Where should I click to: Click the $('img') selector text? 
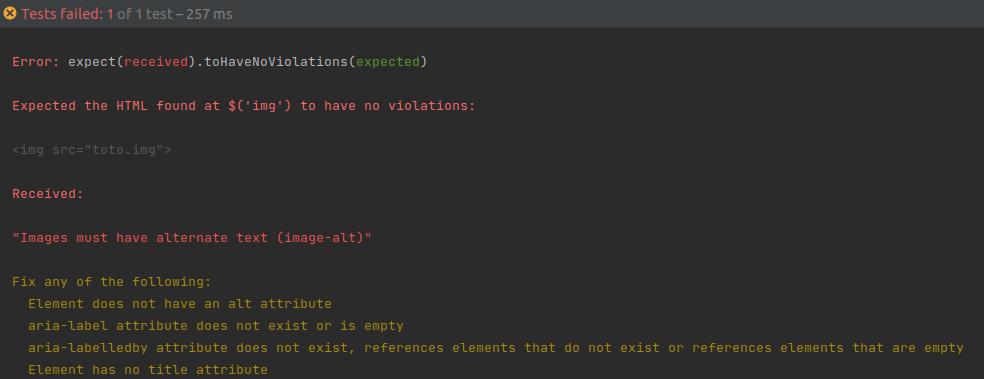(x=260, y=106)
